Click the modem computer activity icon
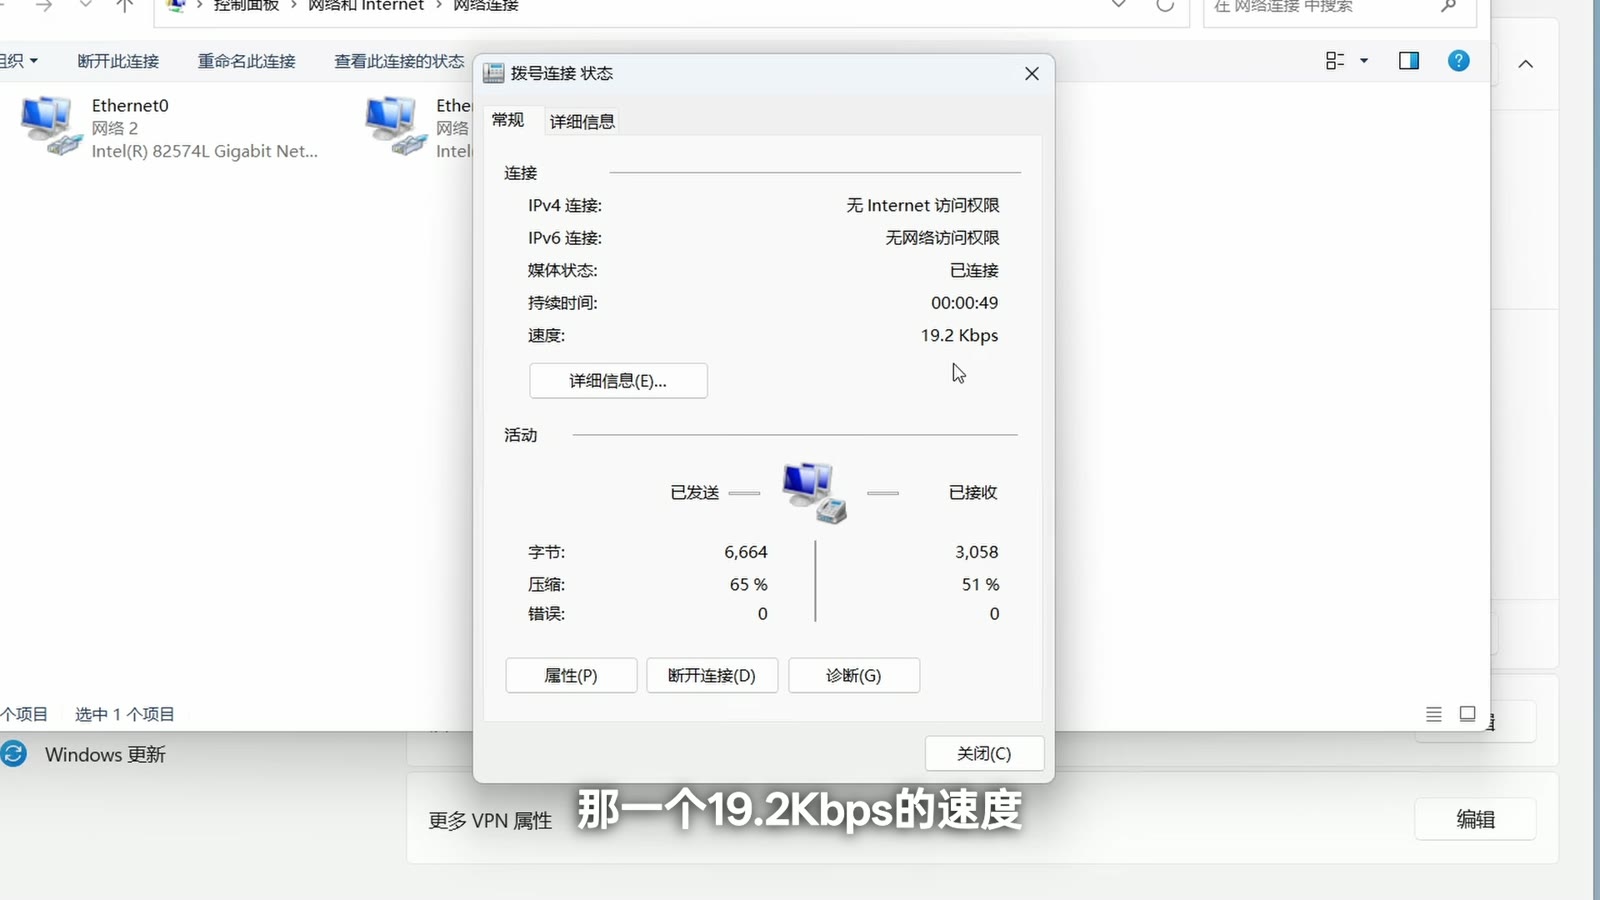Viewport: 1600px width, 900px height. (815, 492)
